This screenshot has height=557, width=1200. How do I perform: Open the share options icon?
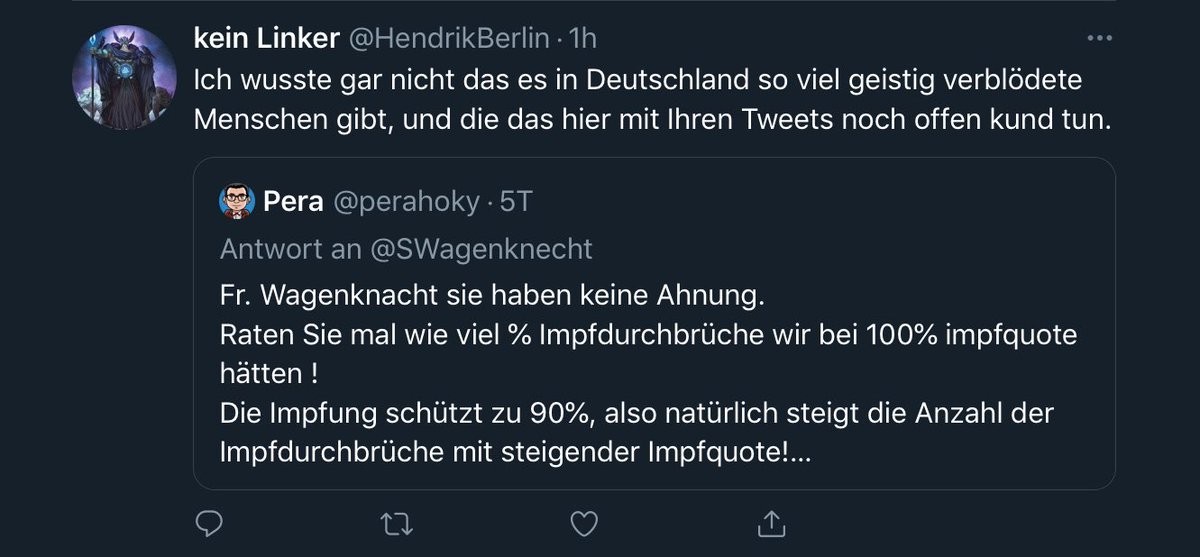773,522
